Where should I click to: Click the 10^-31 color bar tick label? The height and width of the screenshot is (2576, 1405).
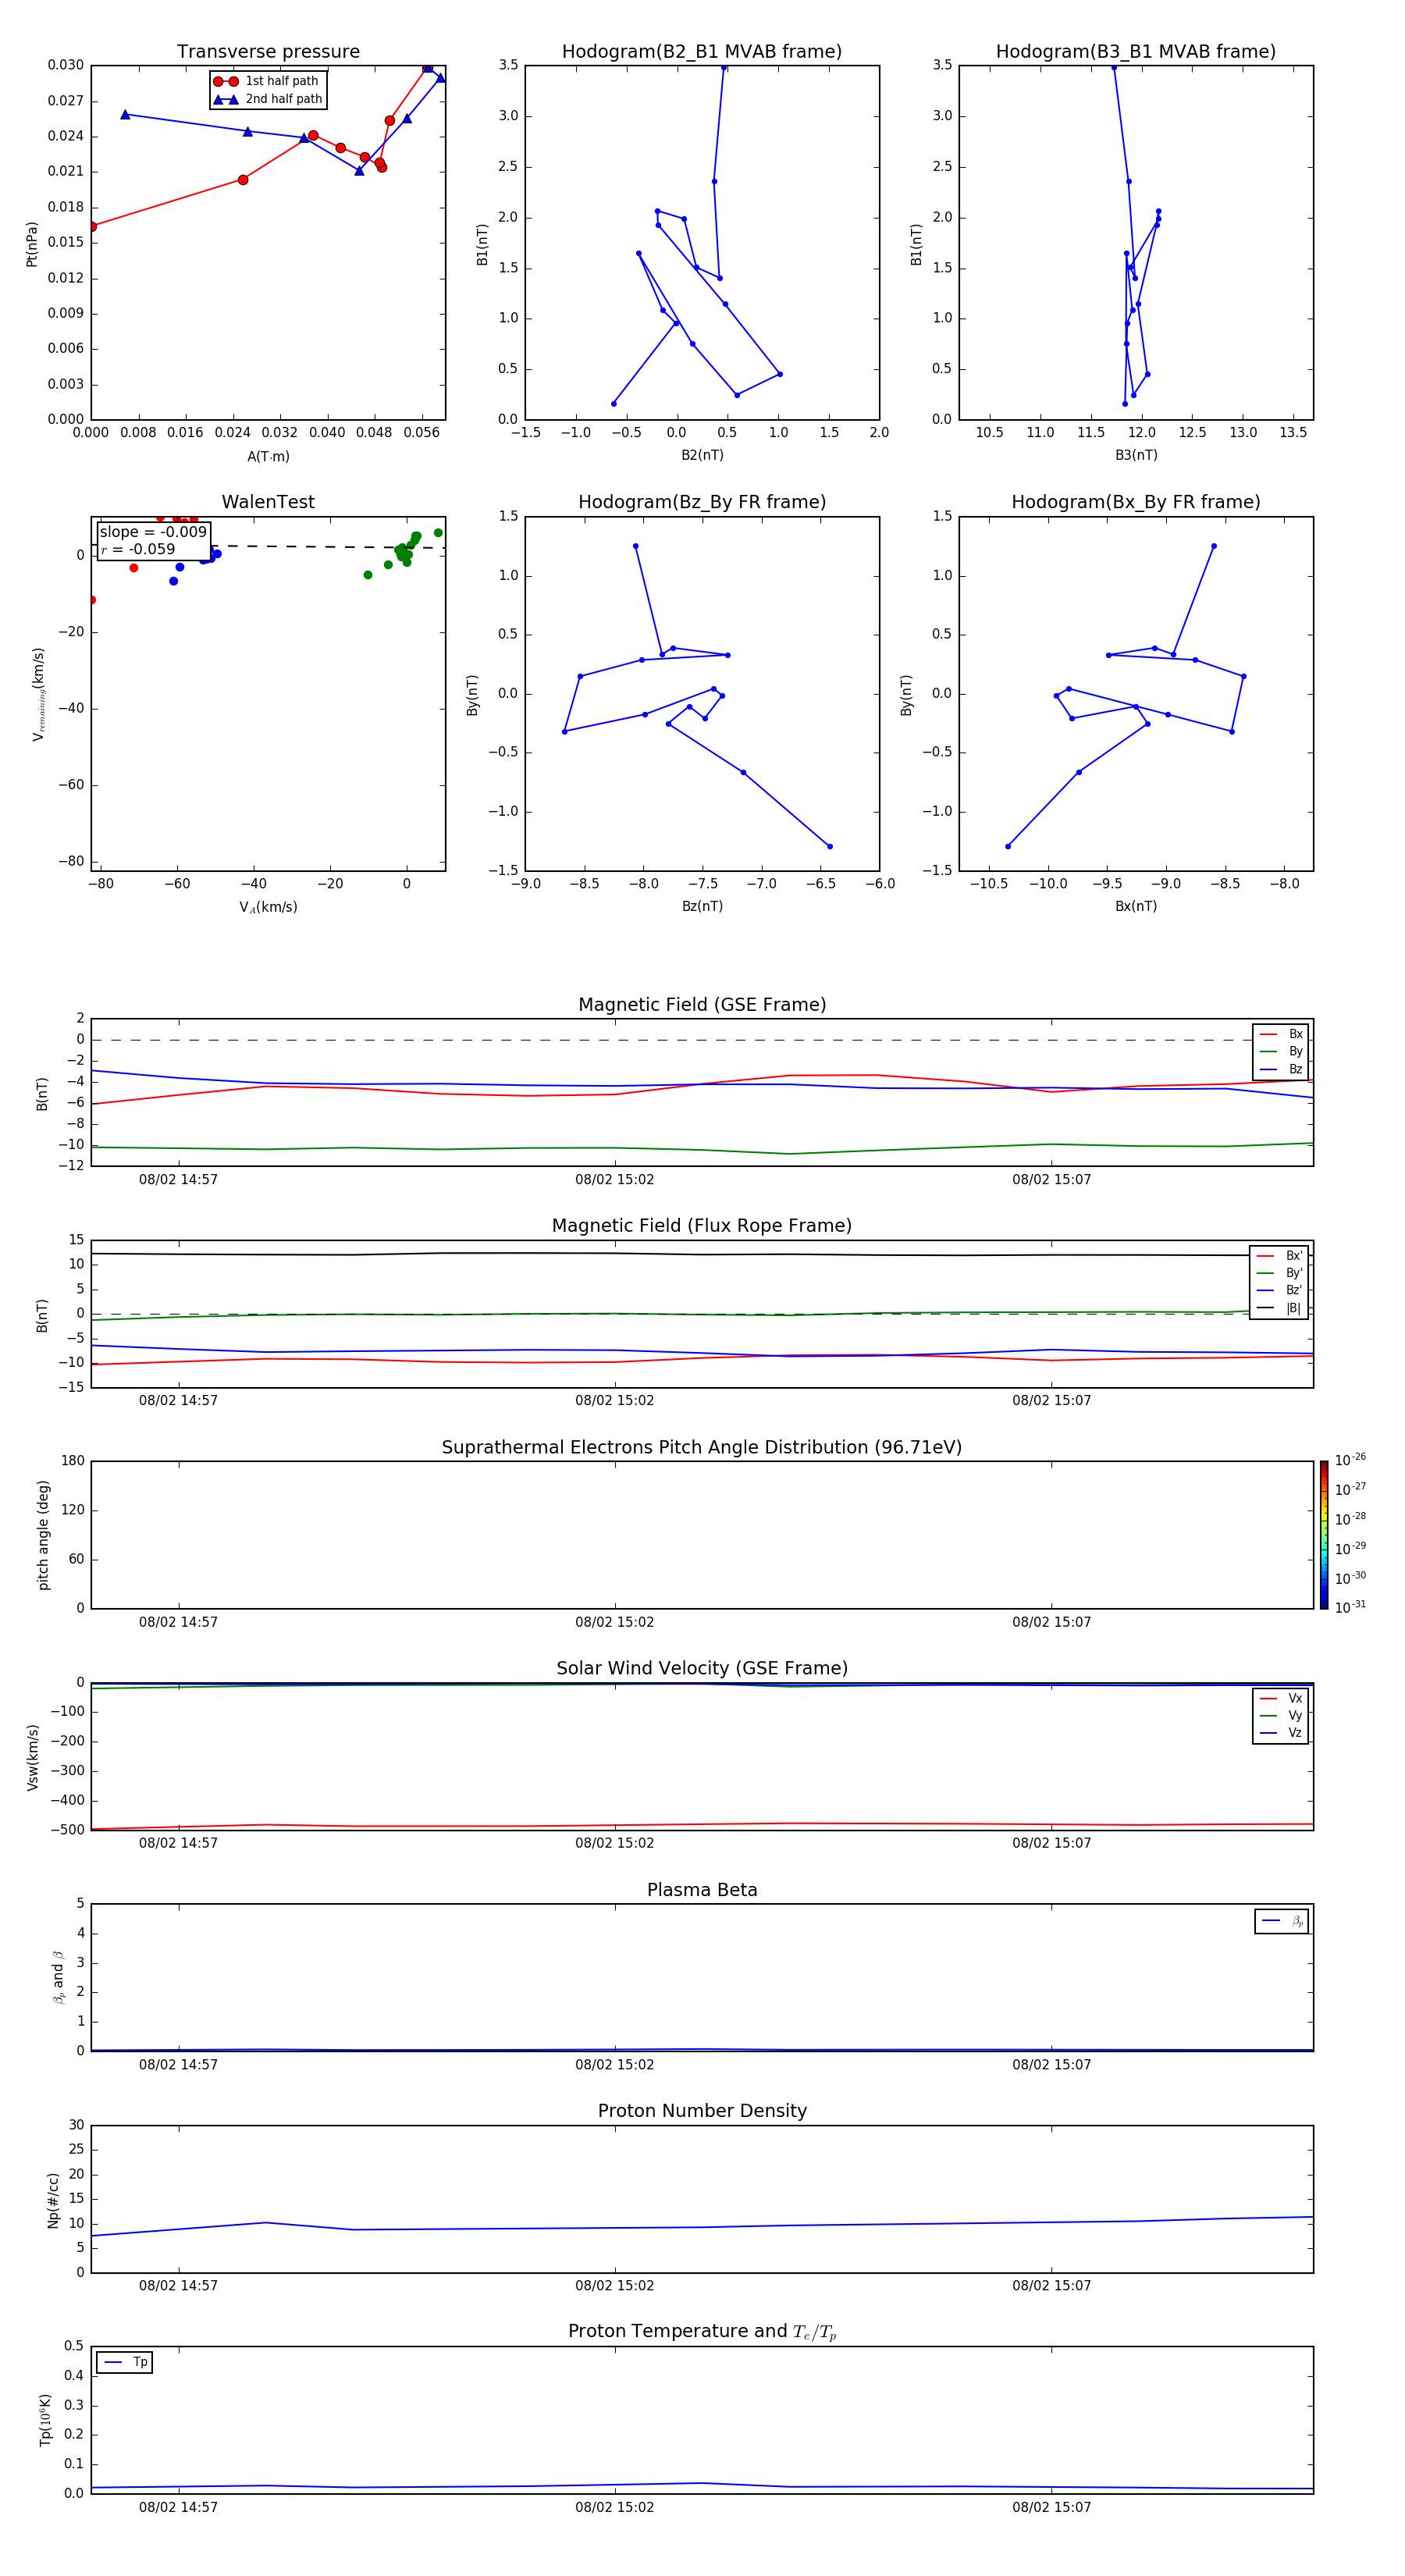coord(1350,1607)
